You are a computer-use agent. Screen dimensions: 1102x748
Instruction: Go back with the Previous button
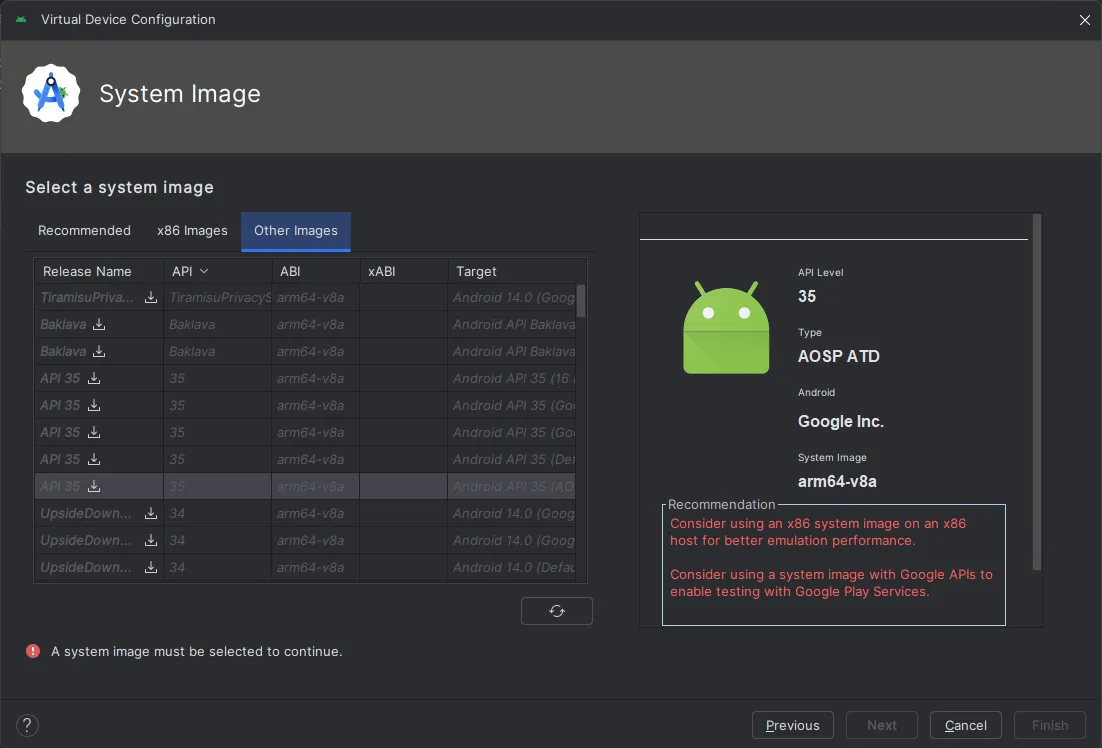pos(792,725)
